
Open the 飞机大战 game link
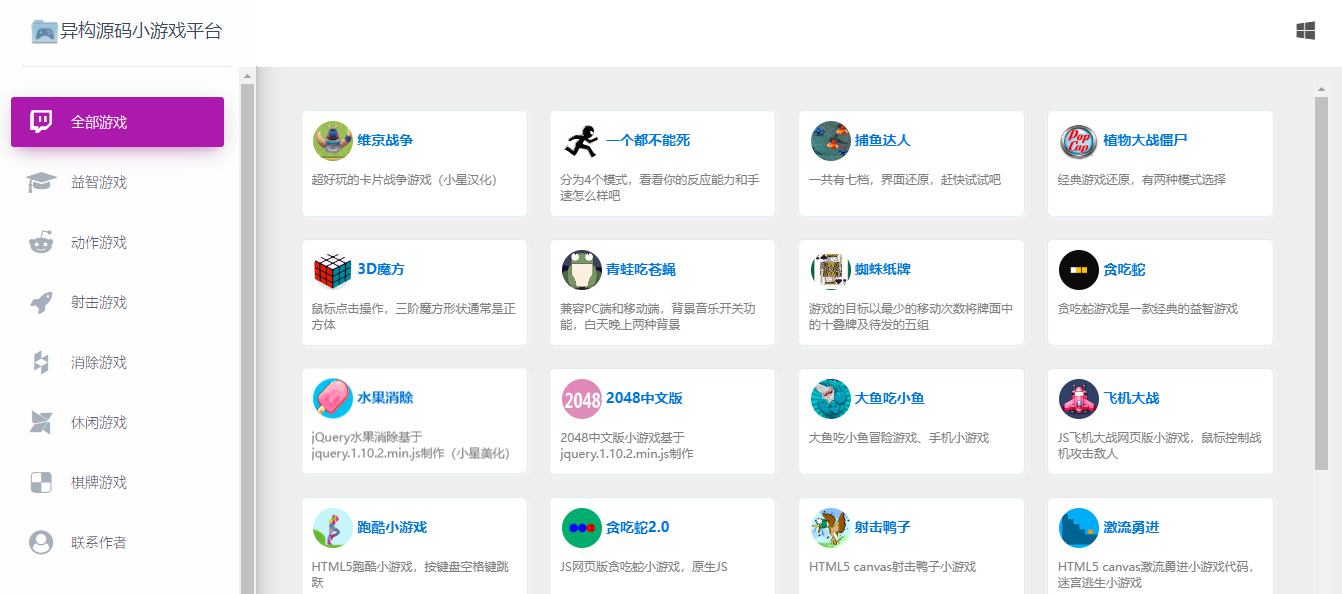1131,397
